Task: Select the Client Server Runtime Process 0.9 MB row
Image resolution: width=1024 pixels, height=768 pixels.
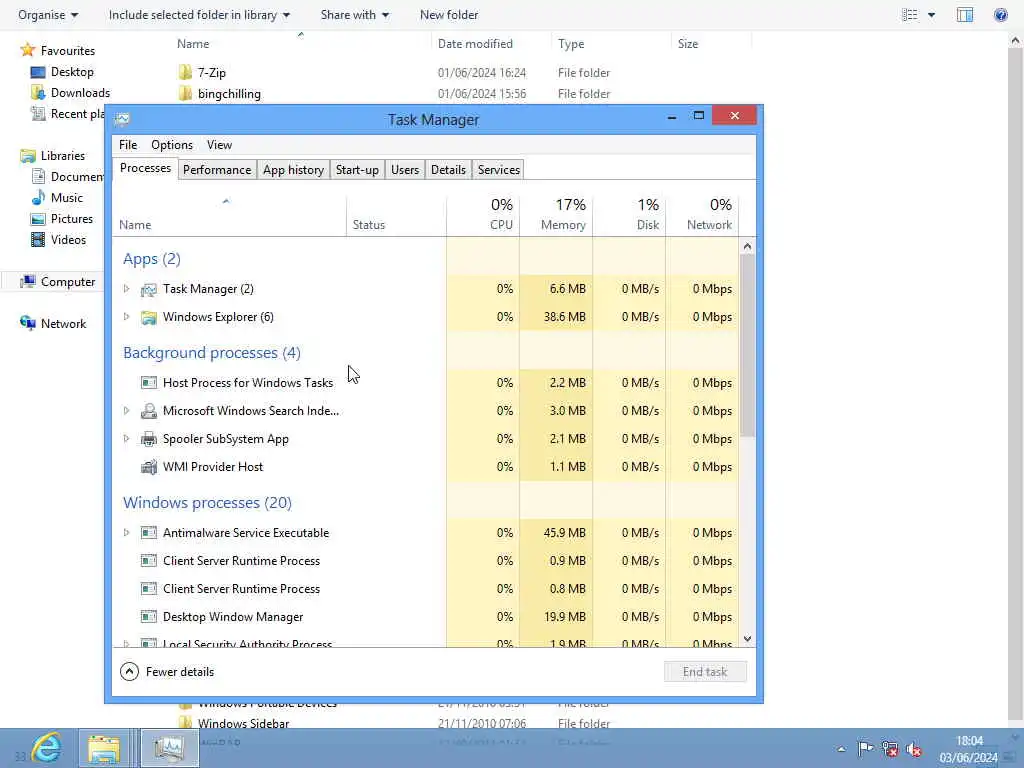Action: [425, 561]
